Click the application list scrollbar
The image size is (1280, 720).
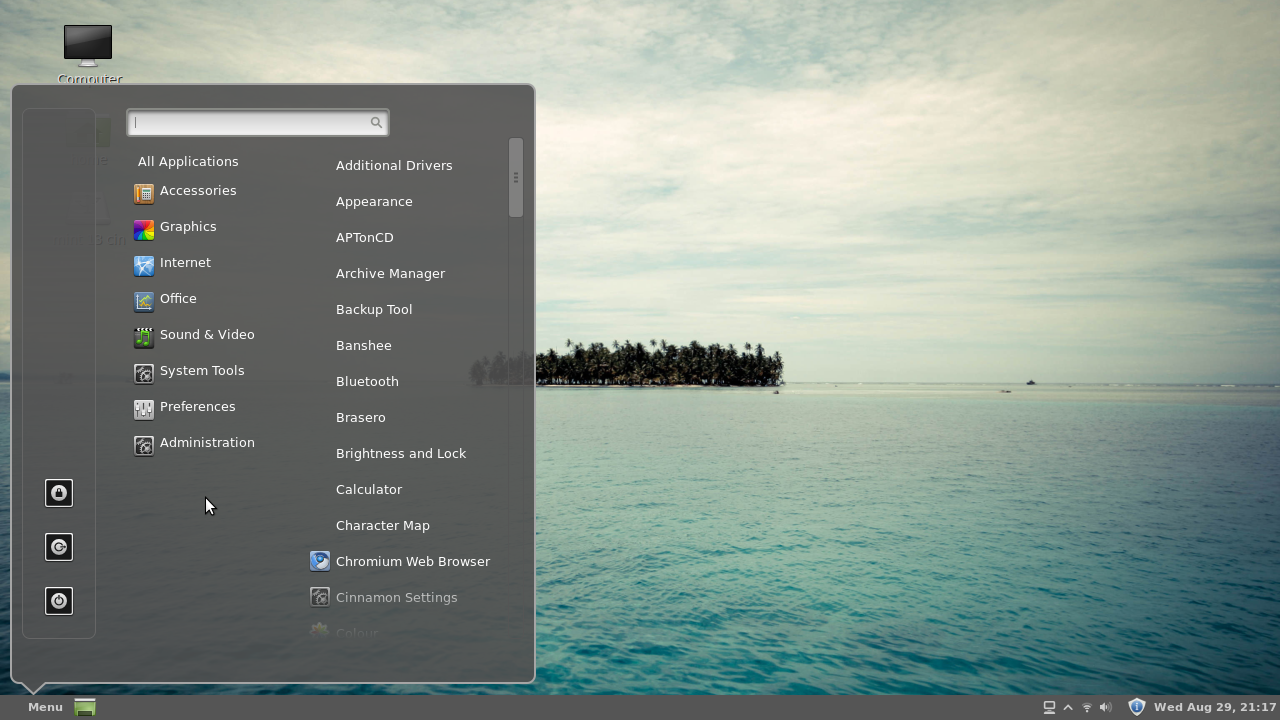[516, 178]
